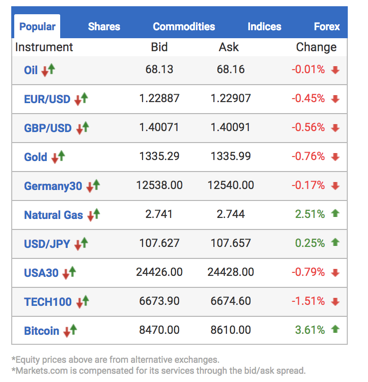
Task: Click the red down arrow in TECH100 row
Action: (335, 302)
